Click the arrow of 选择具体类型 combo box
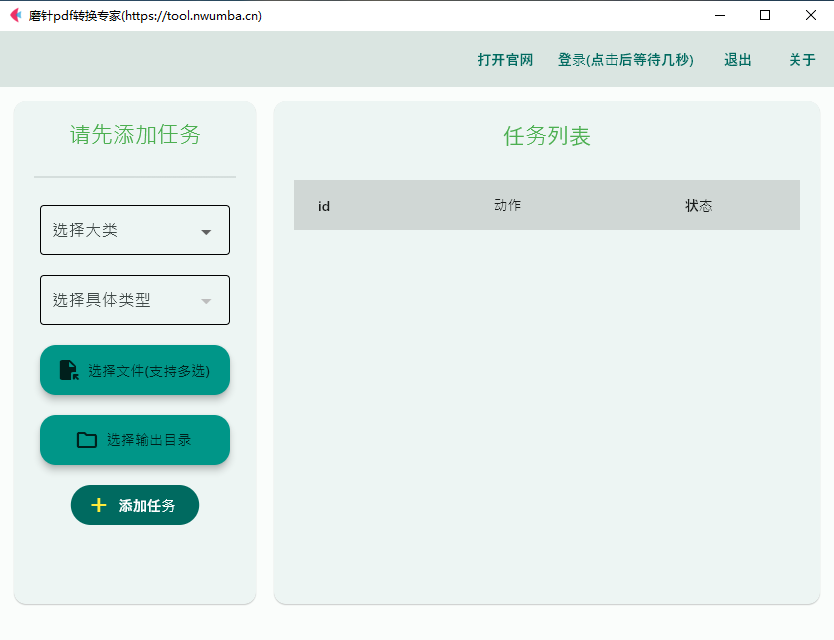 [206, 302]
